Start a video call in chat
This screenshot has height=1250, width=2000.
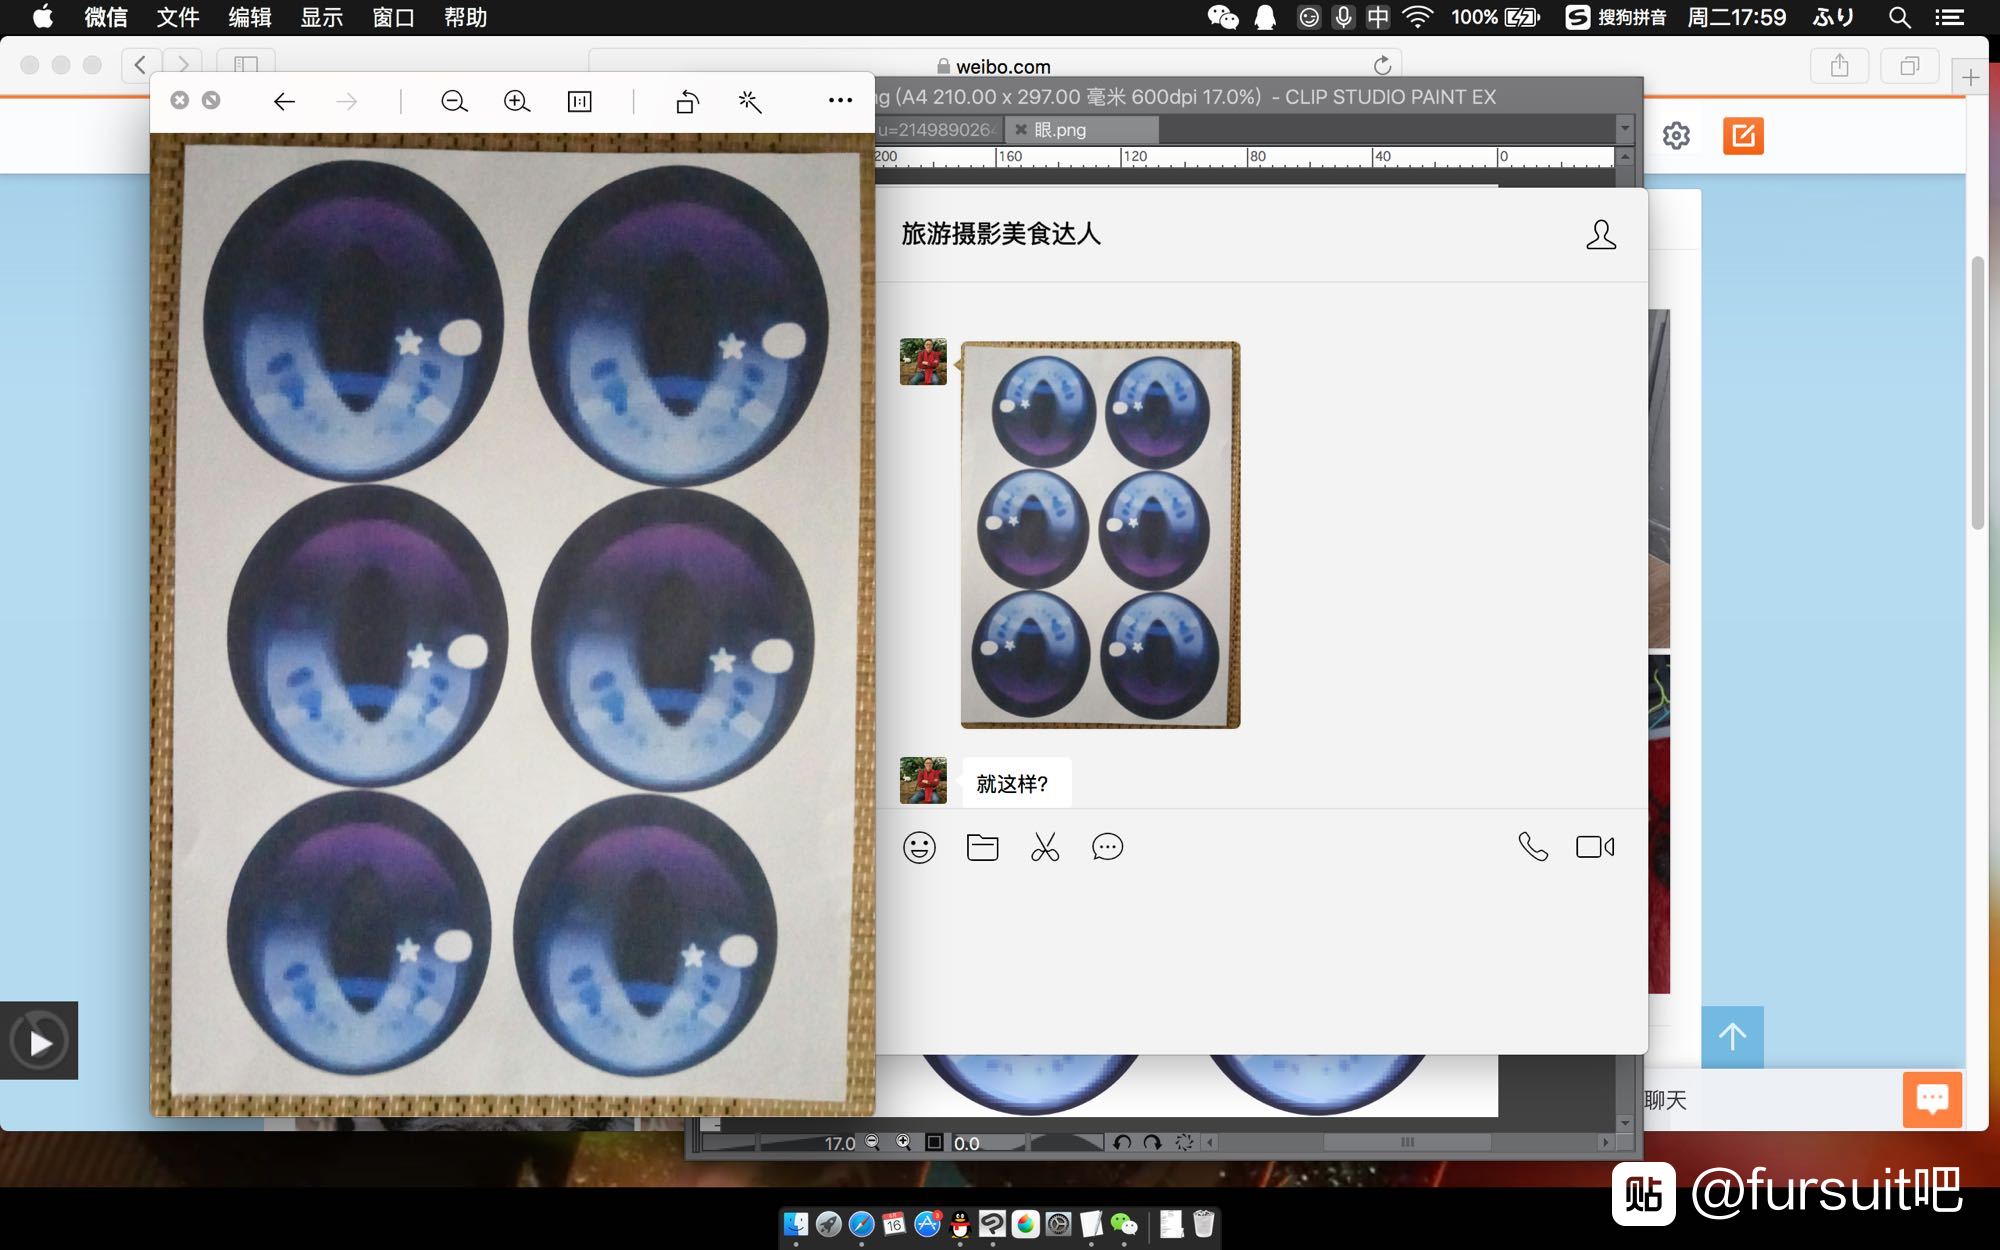pos(1594,847)
